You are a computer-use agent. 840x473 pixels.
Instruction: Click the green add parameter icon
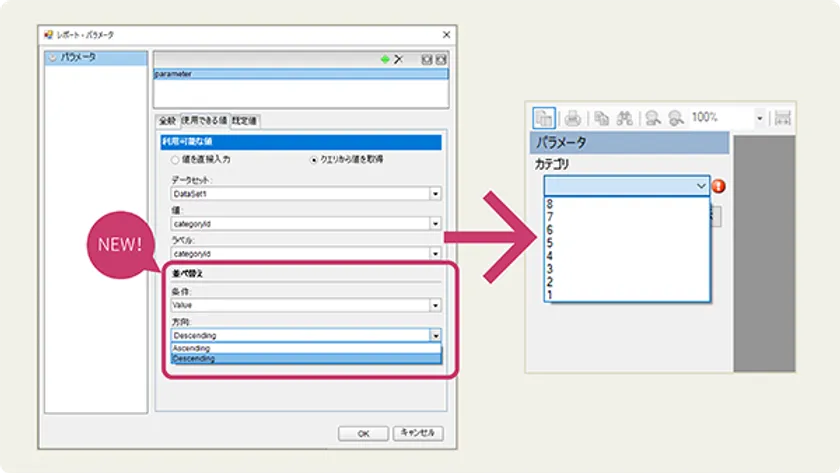(x=385, y=60)
